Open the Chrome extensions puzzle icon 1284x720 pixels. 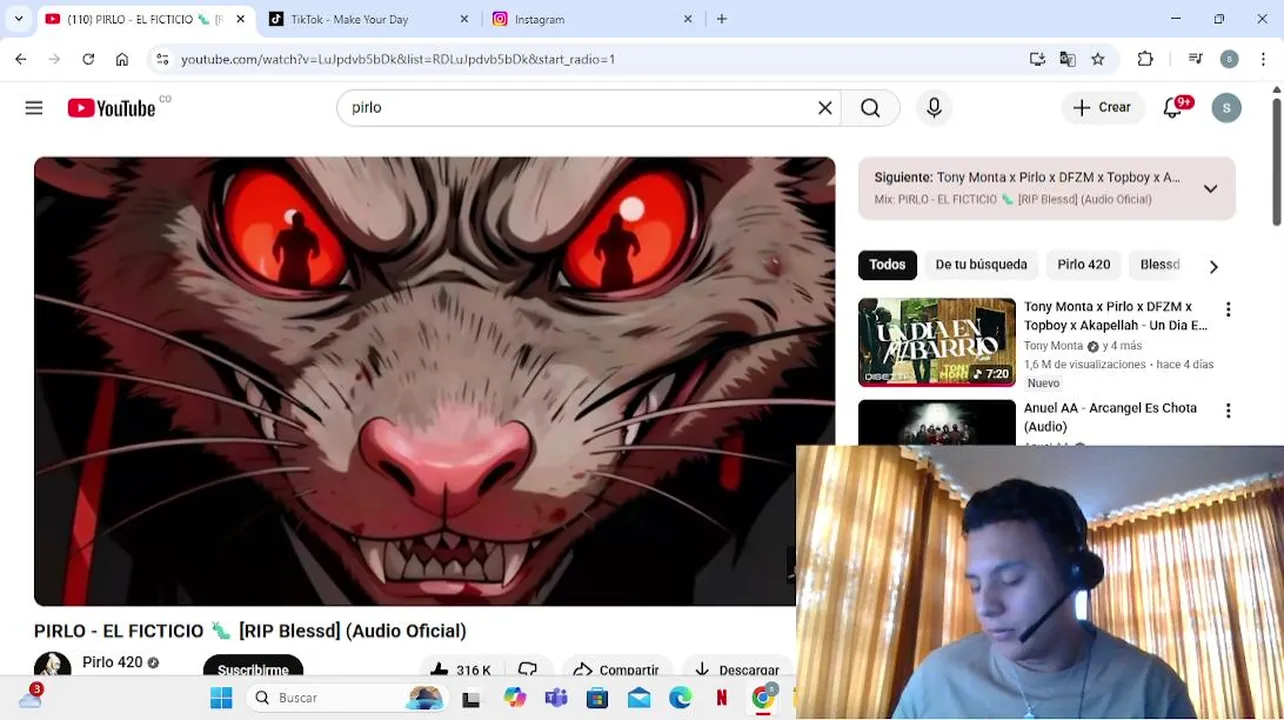click(1146, 59)
